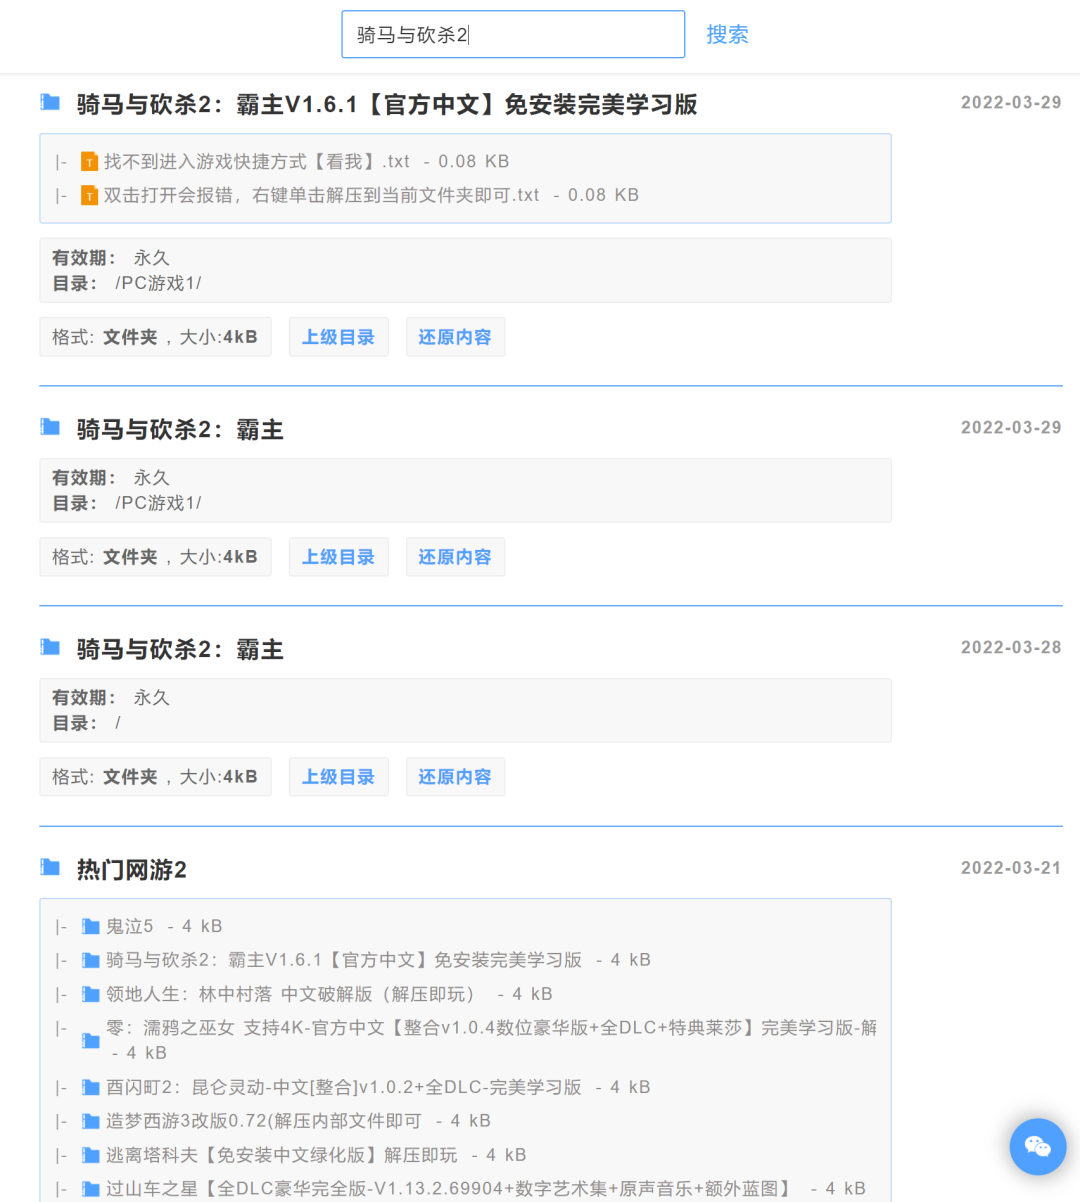Click folder icon beside 热门网游2 title

point(50,867)
